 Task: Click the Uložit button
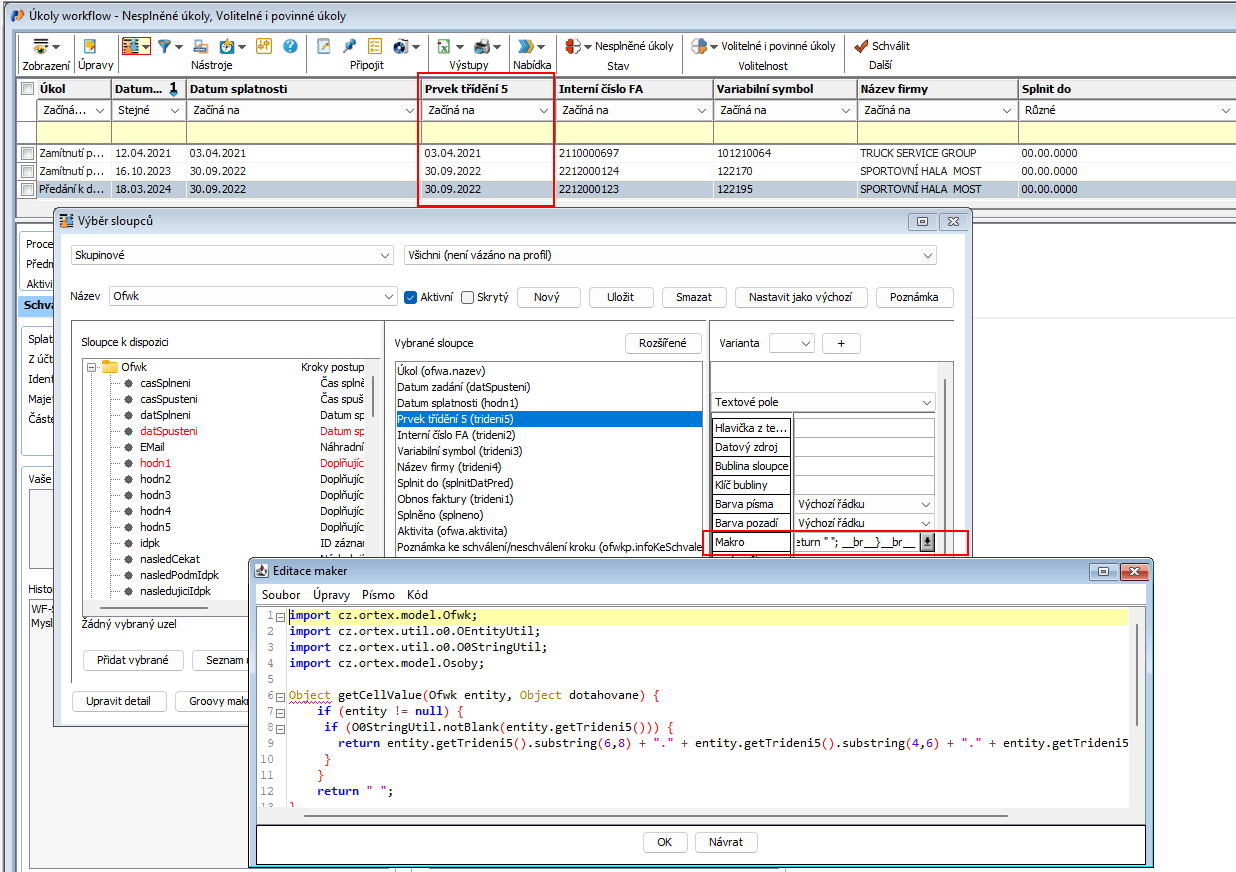click(619, 297)
